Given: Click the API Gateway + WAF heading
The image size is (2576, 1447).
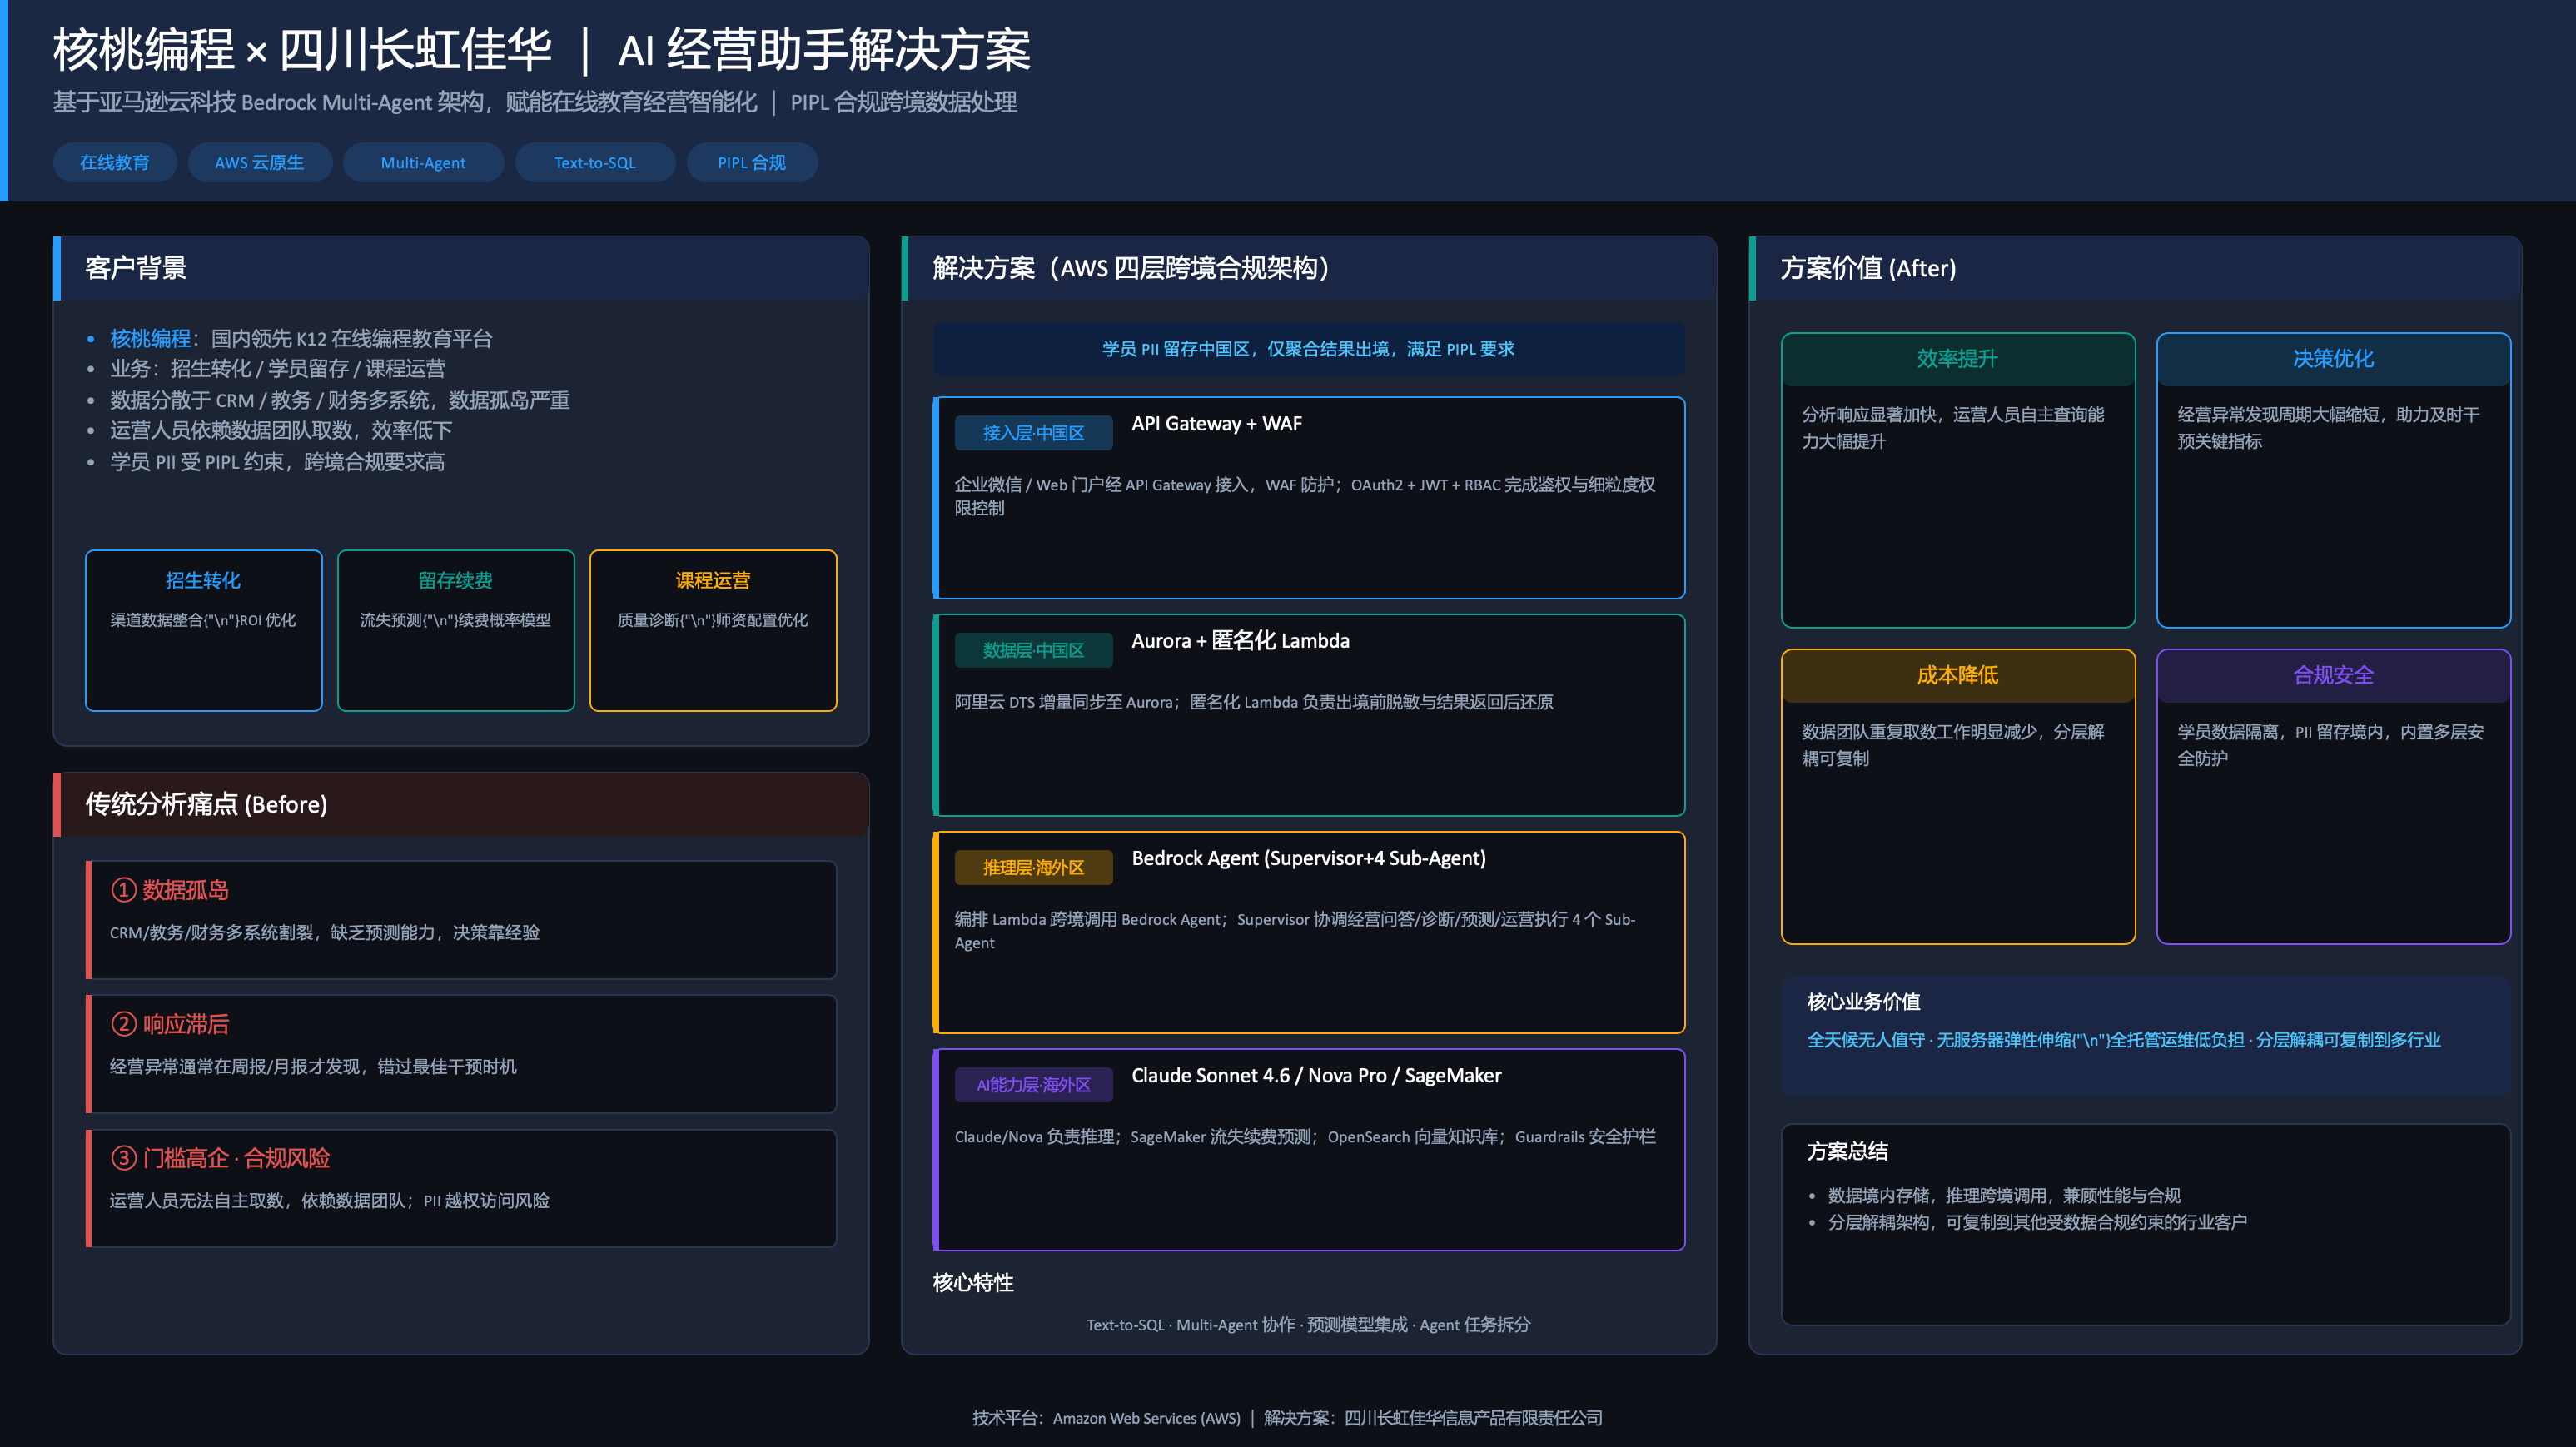Looking at the screenshot, I should 1217,423.
